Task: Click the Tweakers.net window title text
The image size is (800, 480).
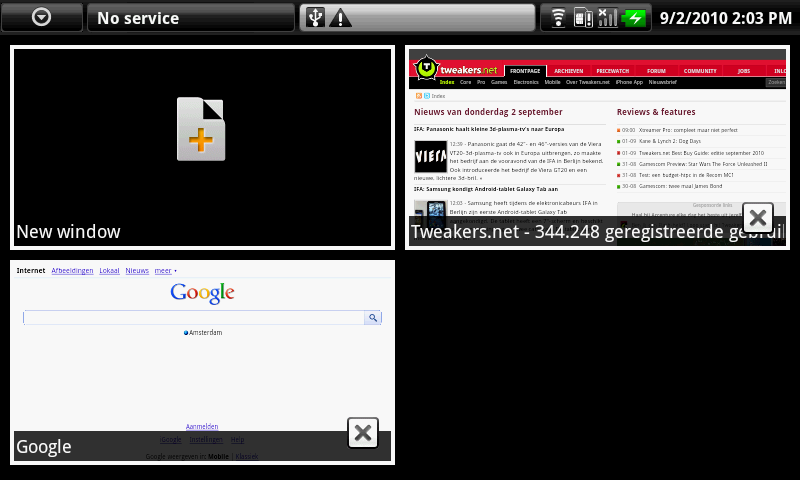Action: (597, 232)
